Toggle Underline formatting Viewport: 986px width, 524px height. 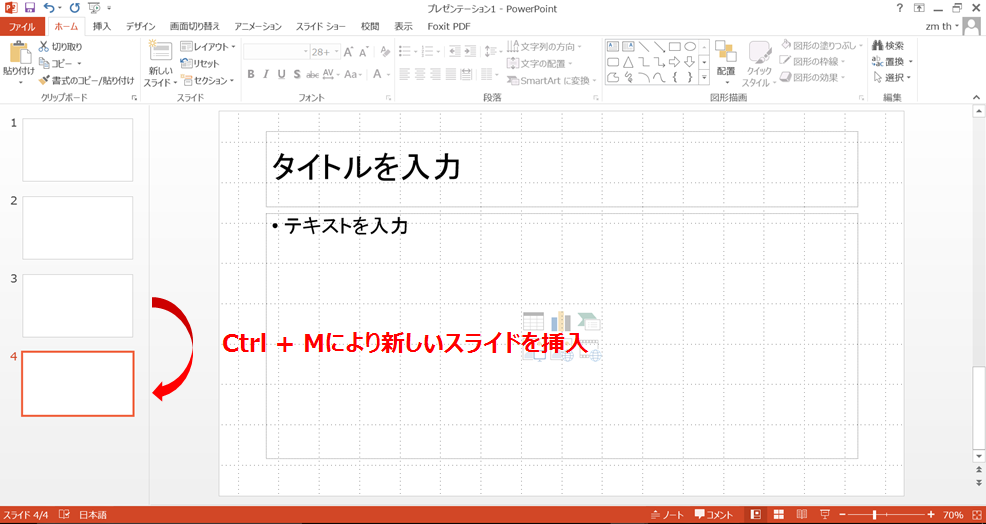(281, 74)
